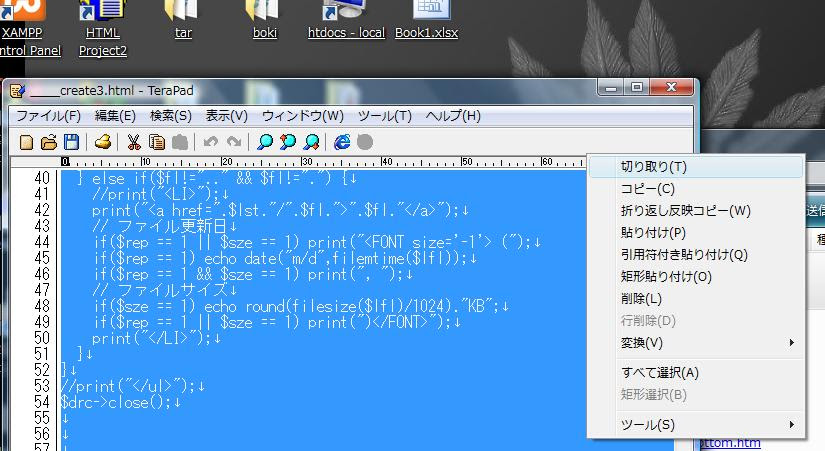
Task: Click the $drc->close(); code line
Action: pos(120,403)
